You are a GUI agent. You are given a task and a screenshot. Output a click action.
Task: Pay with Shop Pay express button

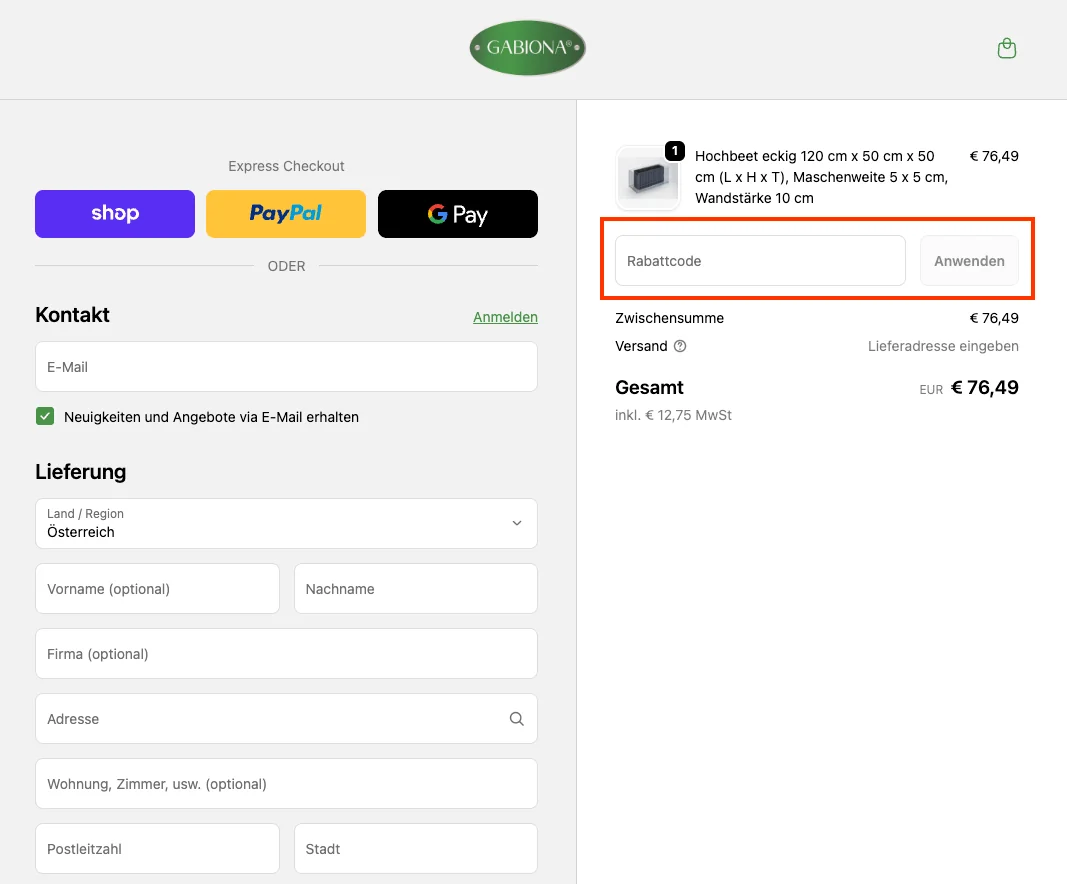click(115, 214)
